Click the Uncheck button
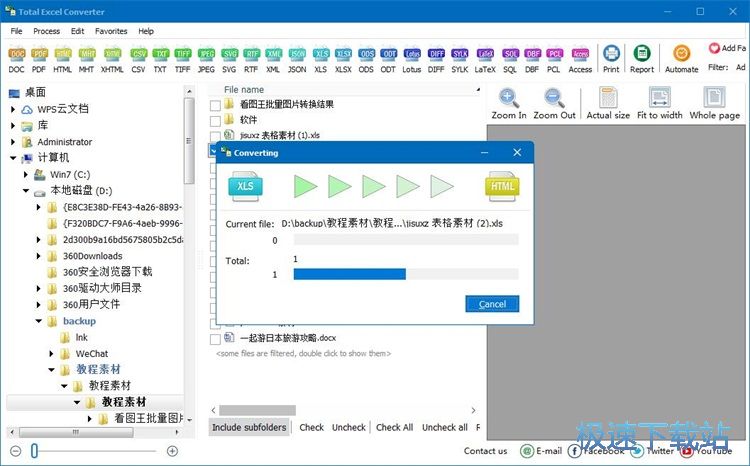750x466 pixels. 349,427
